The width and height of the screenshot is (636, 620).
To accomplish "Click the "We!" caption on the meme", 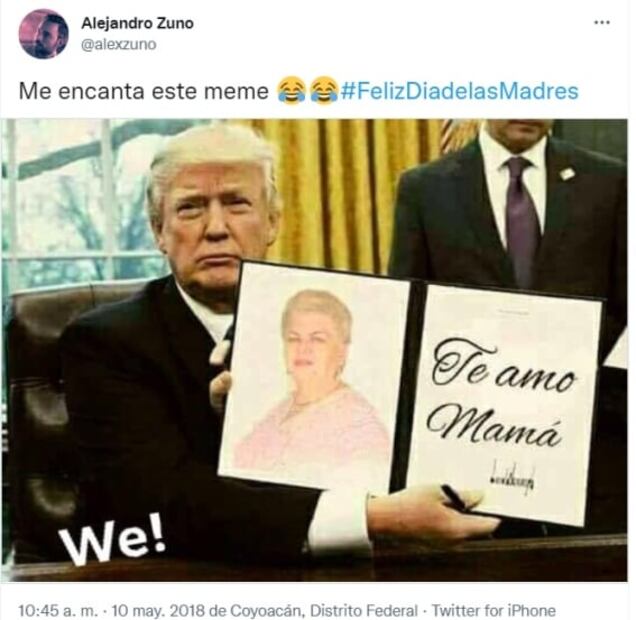I will tap(112, 540).
